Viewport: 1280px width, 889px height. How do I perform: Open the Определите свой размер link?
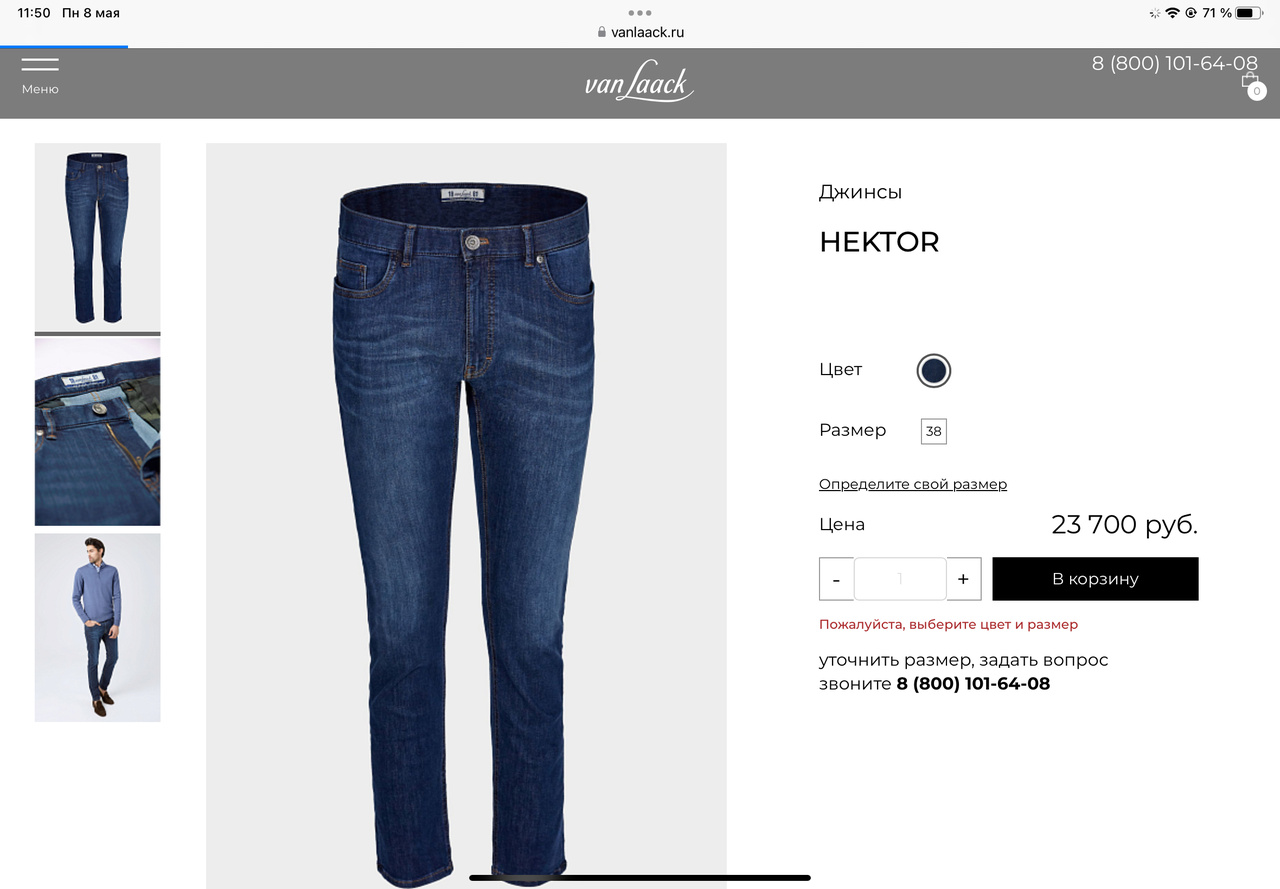point(913,484)
